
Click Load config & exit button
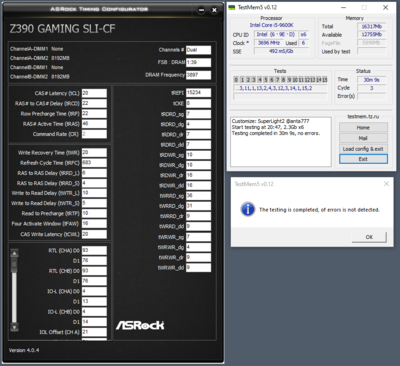[x=363, y=149]
